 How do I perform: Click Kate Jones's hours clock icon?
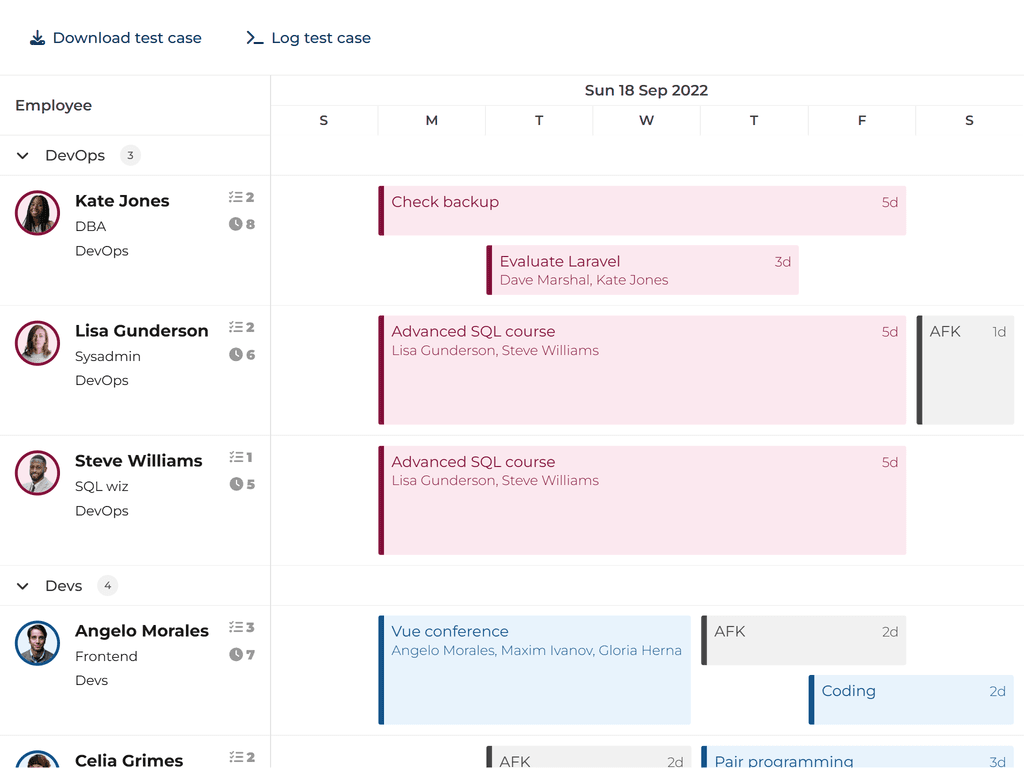(236, 224)
